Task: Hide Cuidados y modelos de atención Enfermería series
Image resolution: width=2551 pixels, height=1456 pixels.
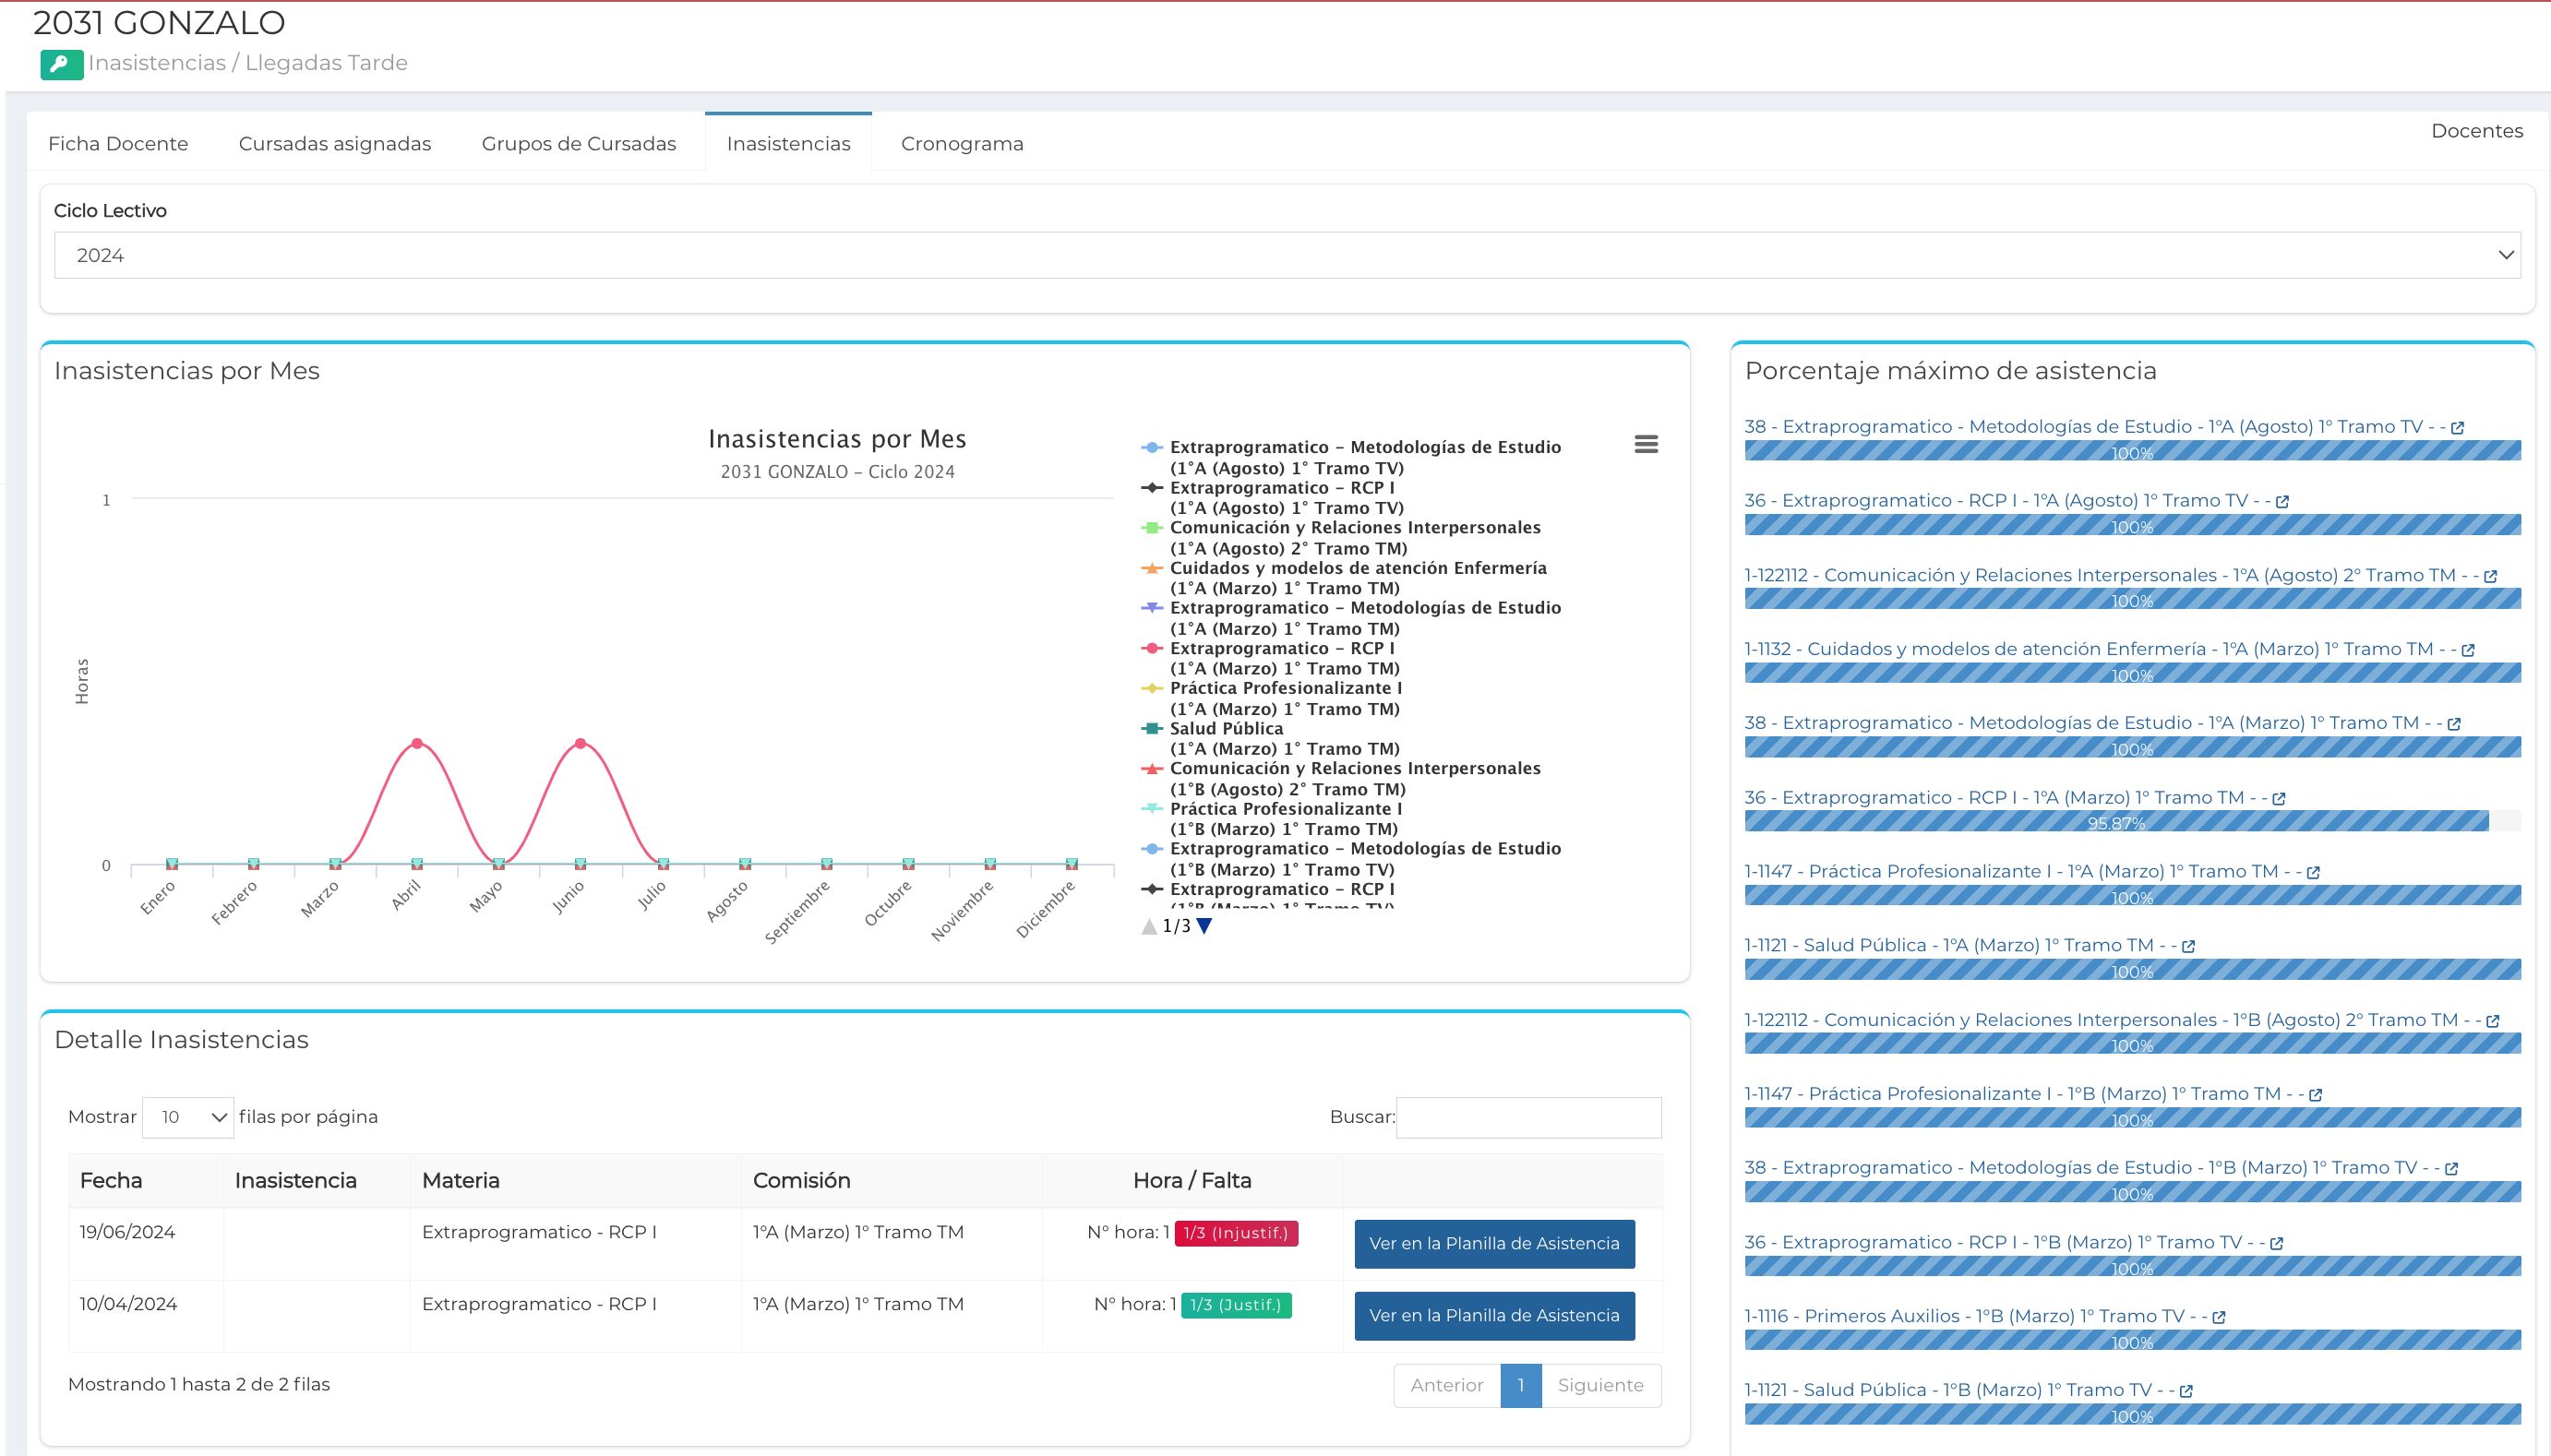Action: pyautogui.click(x=1357, y=568)
